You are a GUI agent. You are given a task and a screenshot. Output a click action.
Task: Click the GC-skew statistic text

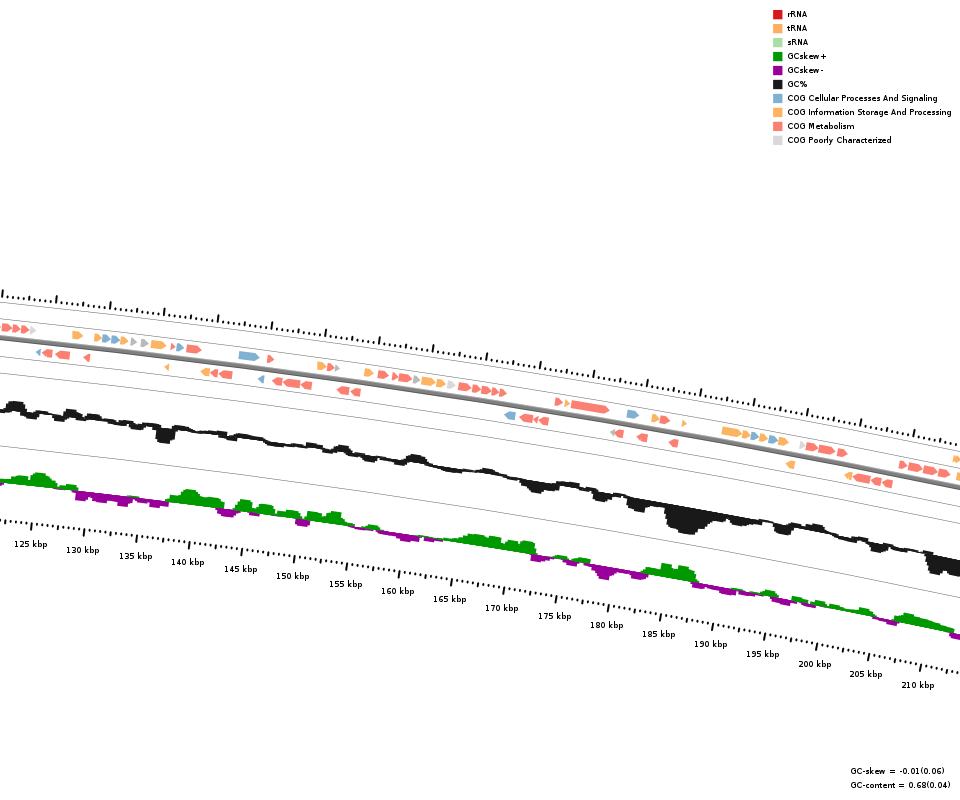[897, 771]
